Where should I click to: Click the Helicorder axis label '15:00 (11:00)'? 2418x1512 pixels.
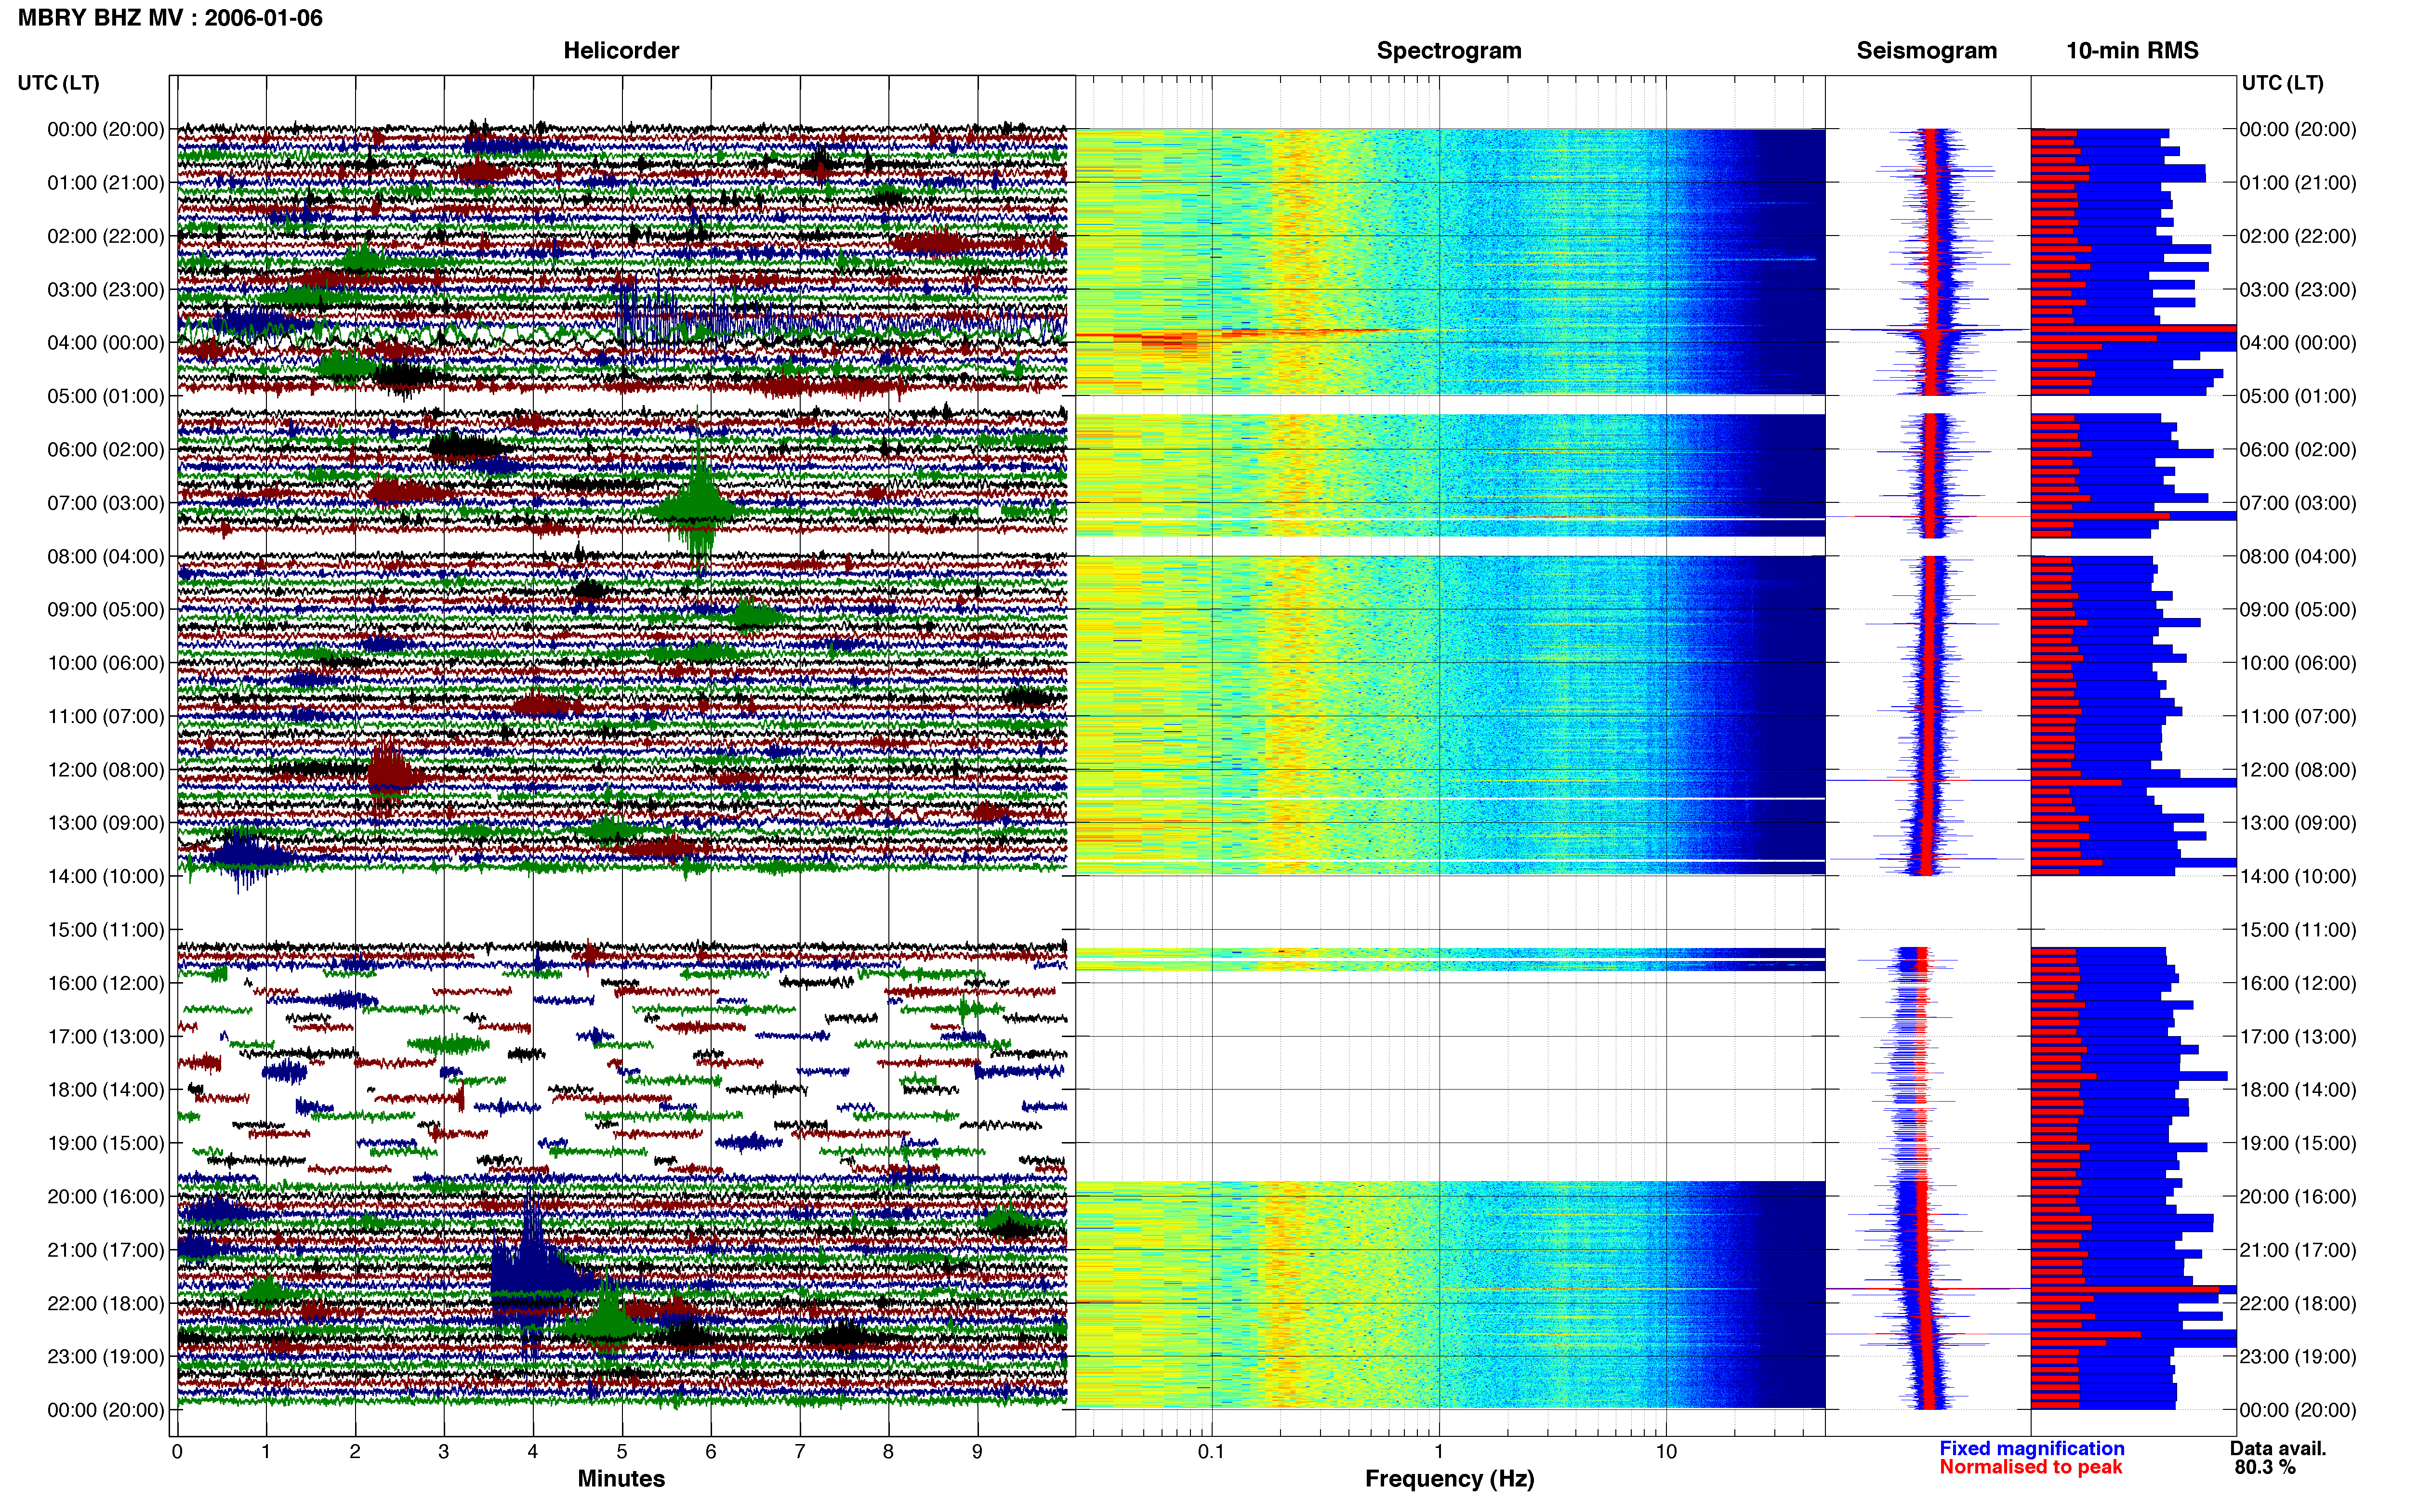106,930
